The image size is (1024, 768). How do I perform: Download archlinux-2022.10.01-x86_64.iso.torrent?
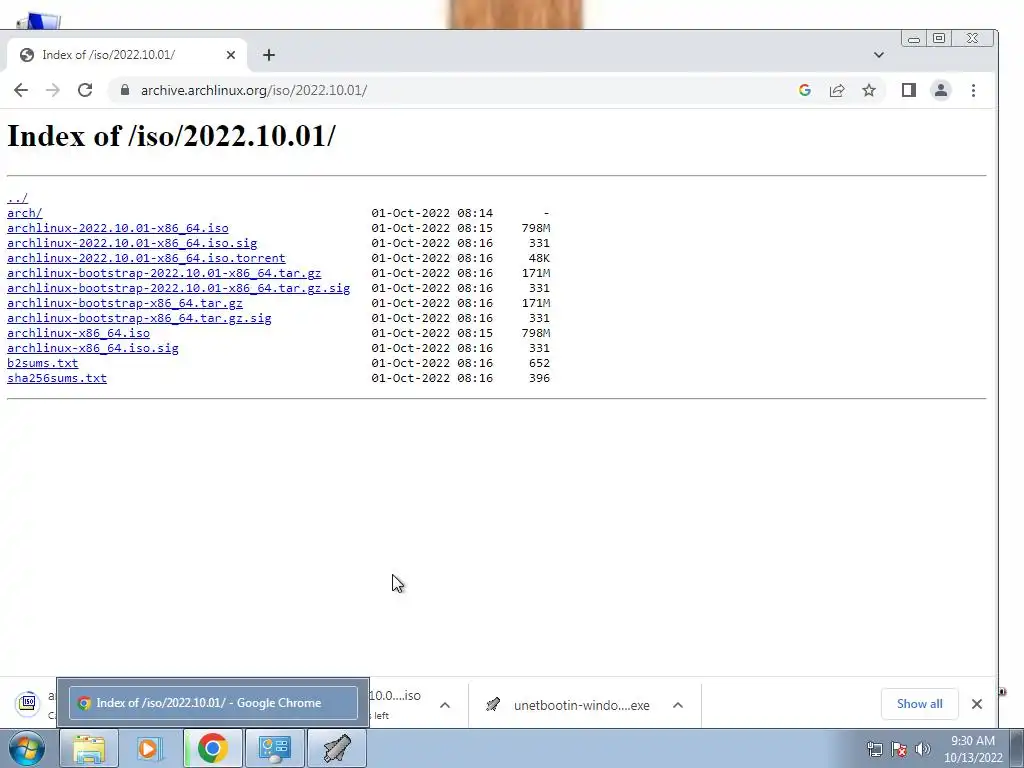pos(146,258)
